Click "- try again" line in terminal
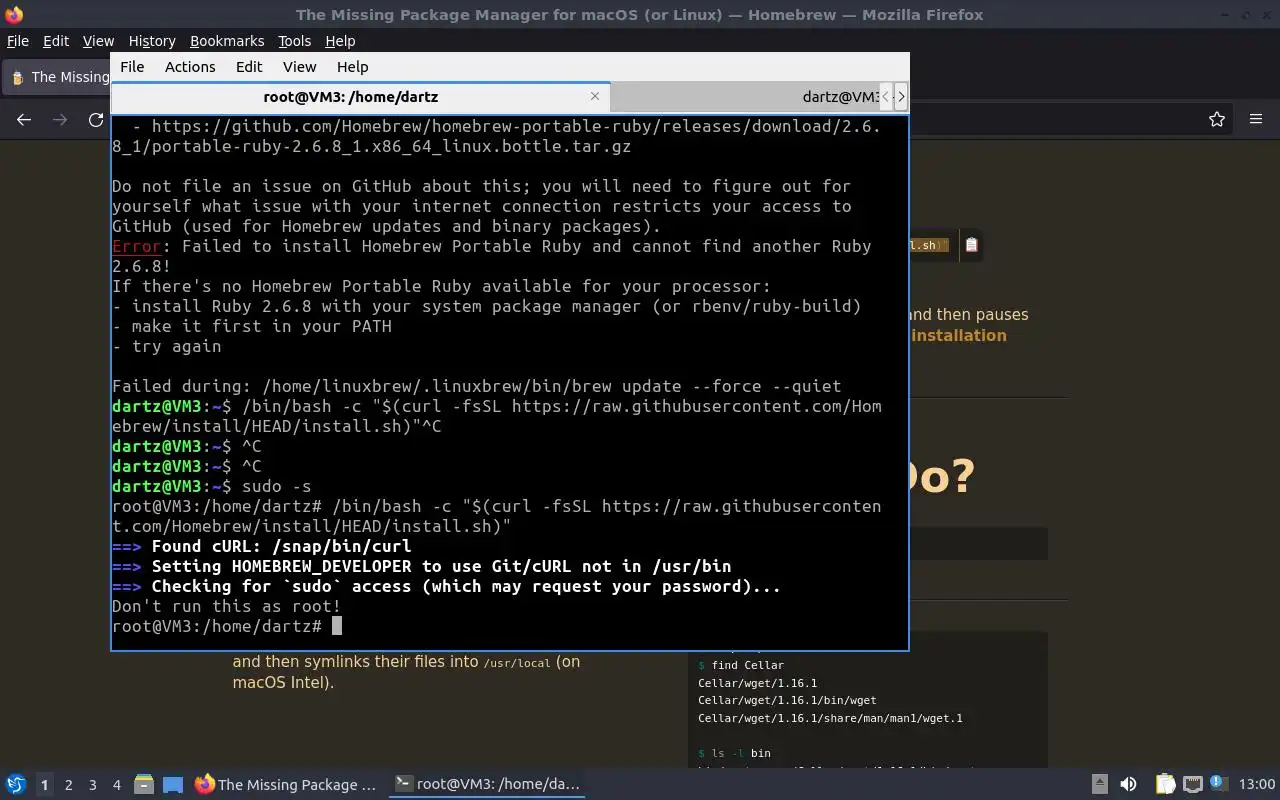Image resolution: width=1280 pixels, height=800 pixels. (x=166, y=346)
